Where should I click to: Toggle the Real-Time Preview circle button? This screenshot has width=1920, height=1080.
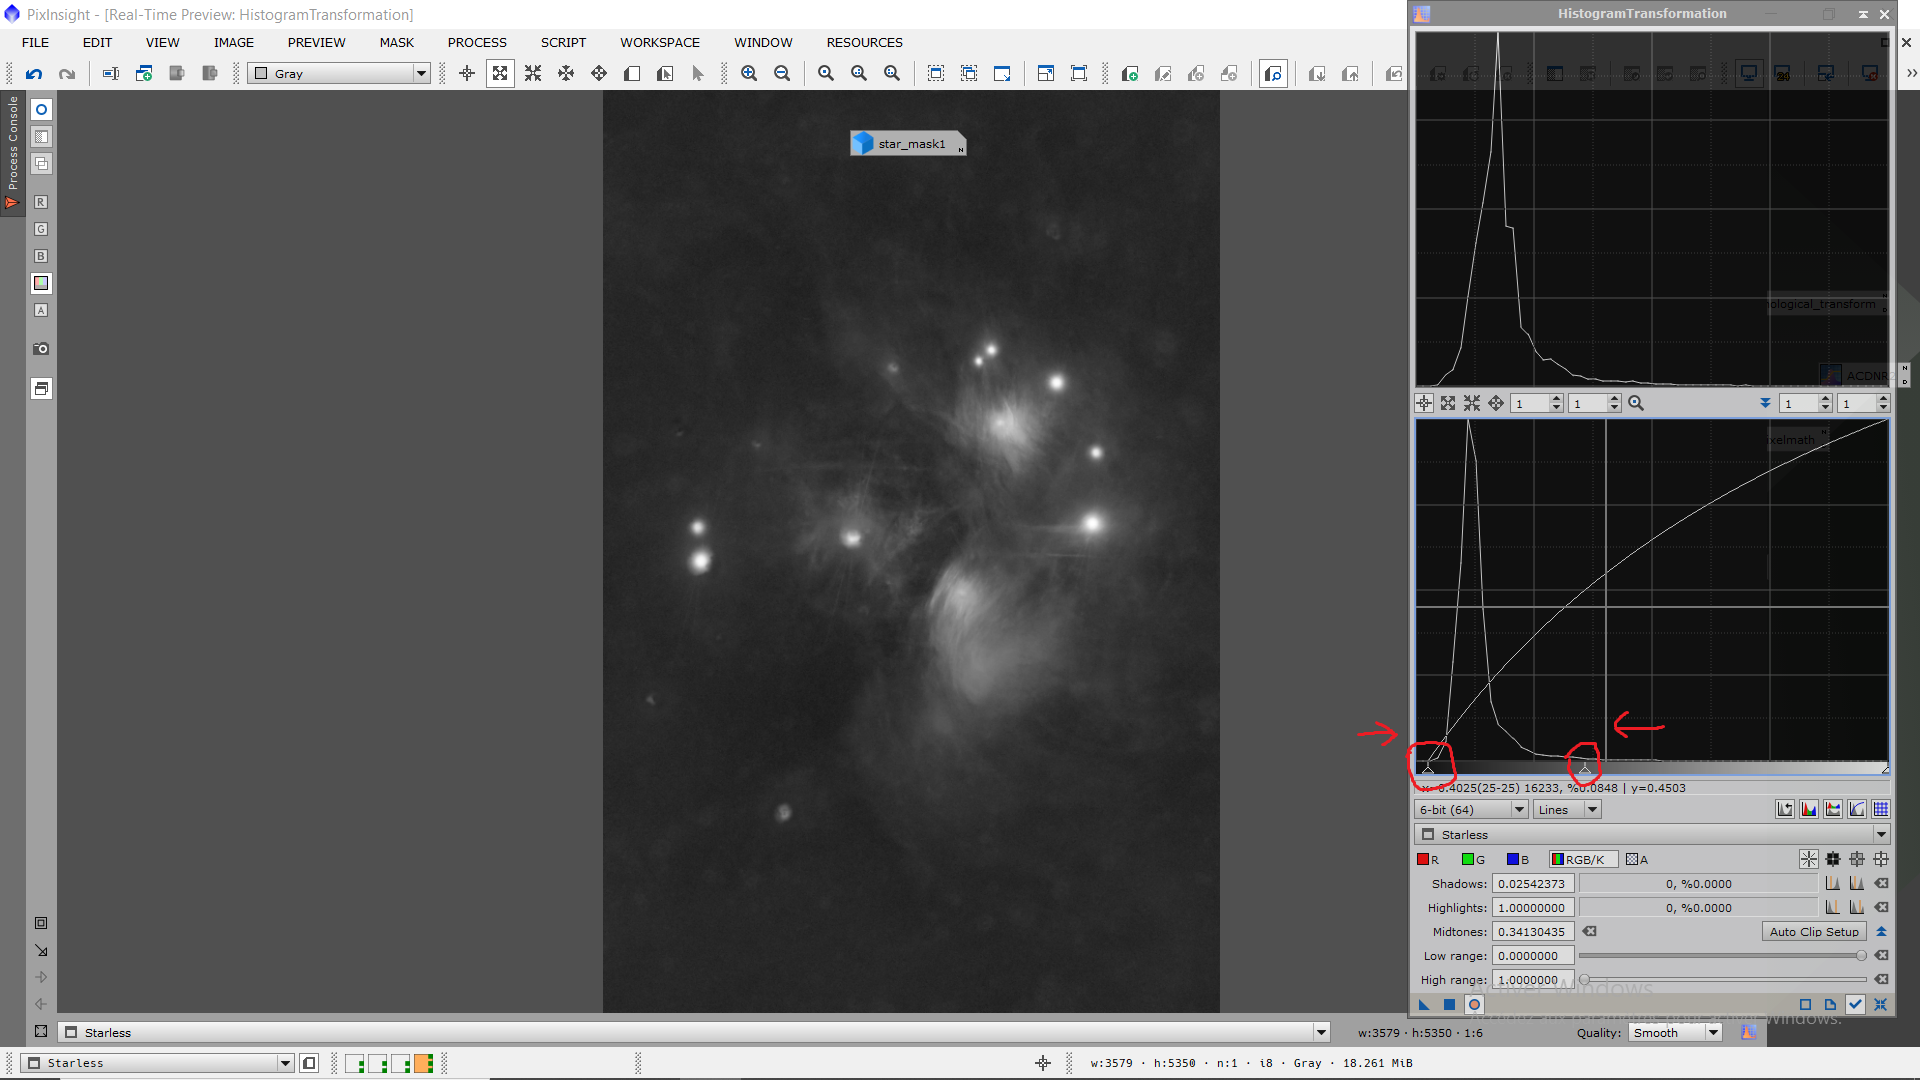(1474, 1004)
